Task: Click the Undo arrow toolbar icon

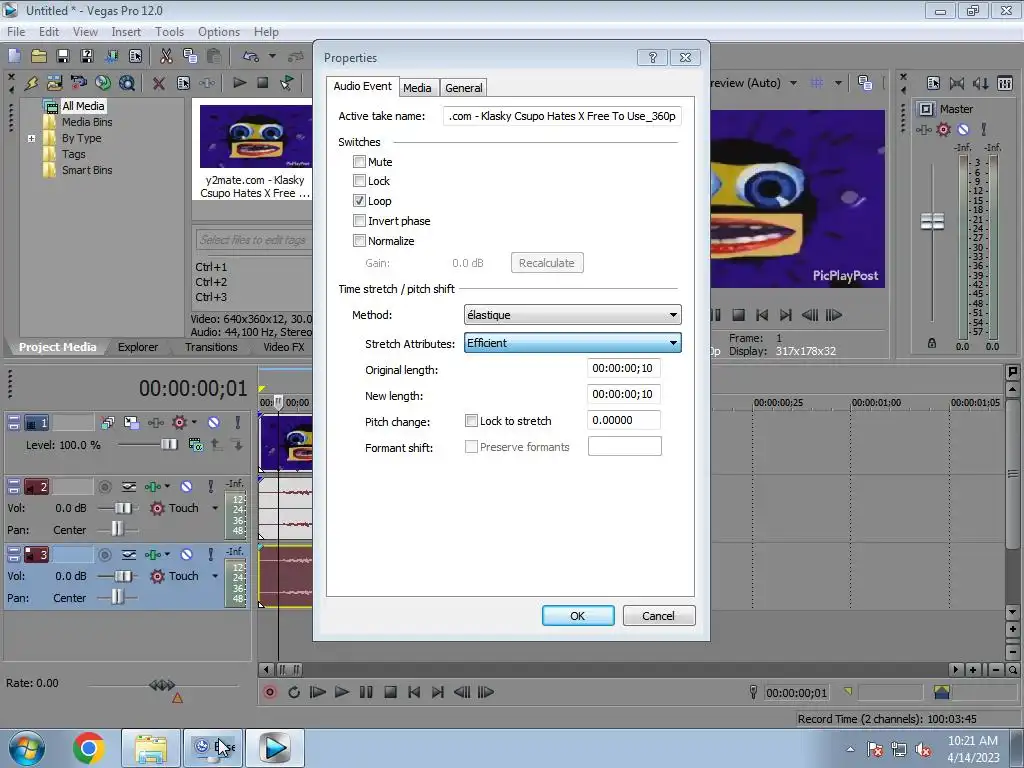Action: tap(250, 57)
